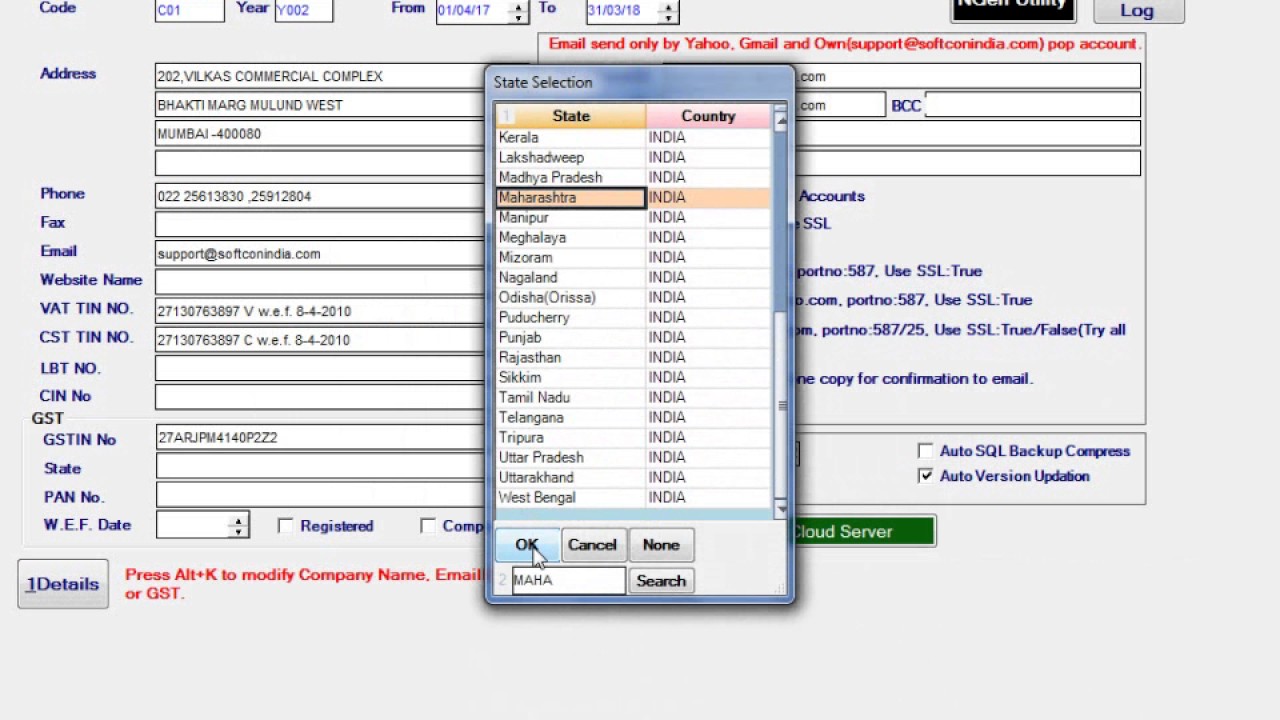Click the first Address line field
This screenshot has height=720, width=1280.
coord(320,76)
